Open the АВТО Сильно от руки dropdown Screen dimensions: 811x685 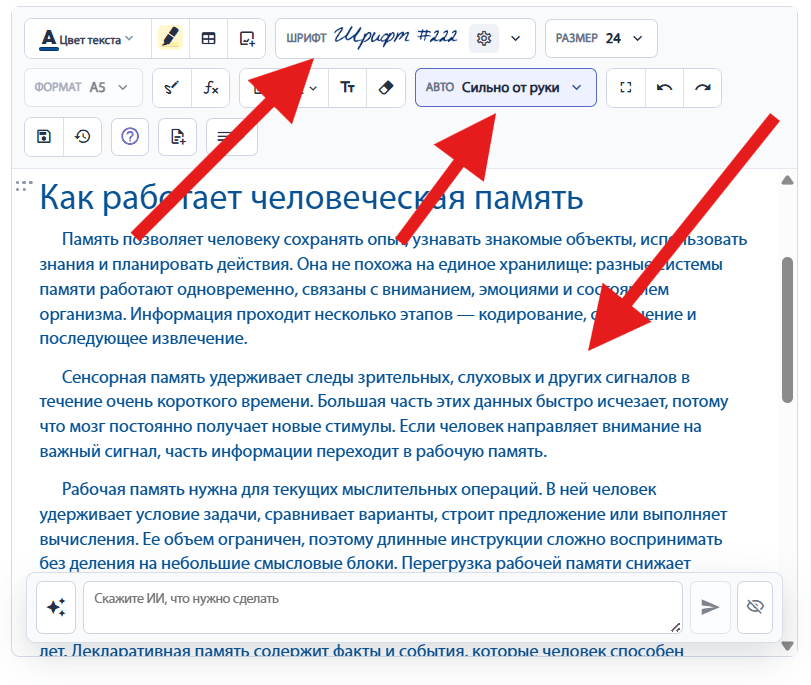click(506, 87)
